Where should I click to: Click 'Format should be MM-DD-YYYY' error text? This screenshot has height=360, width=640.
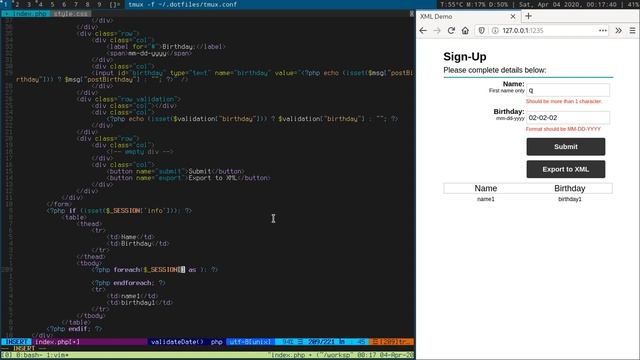[x=563, y=129]
